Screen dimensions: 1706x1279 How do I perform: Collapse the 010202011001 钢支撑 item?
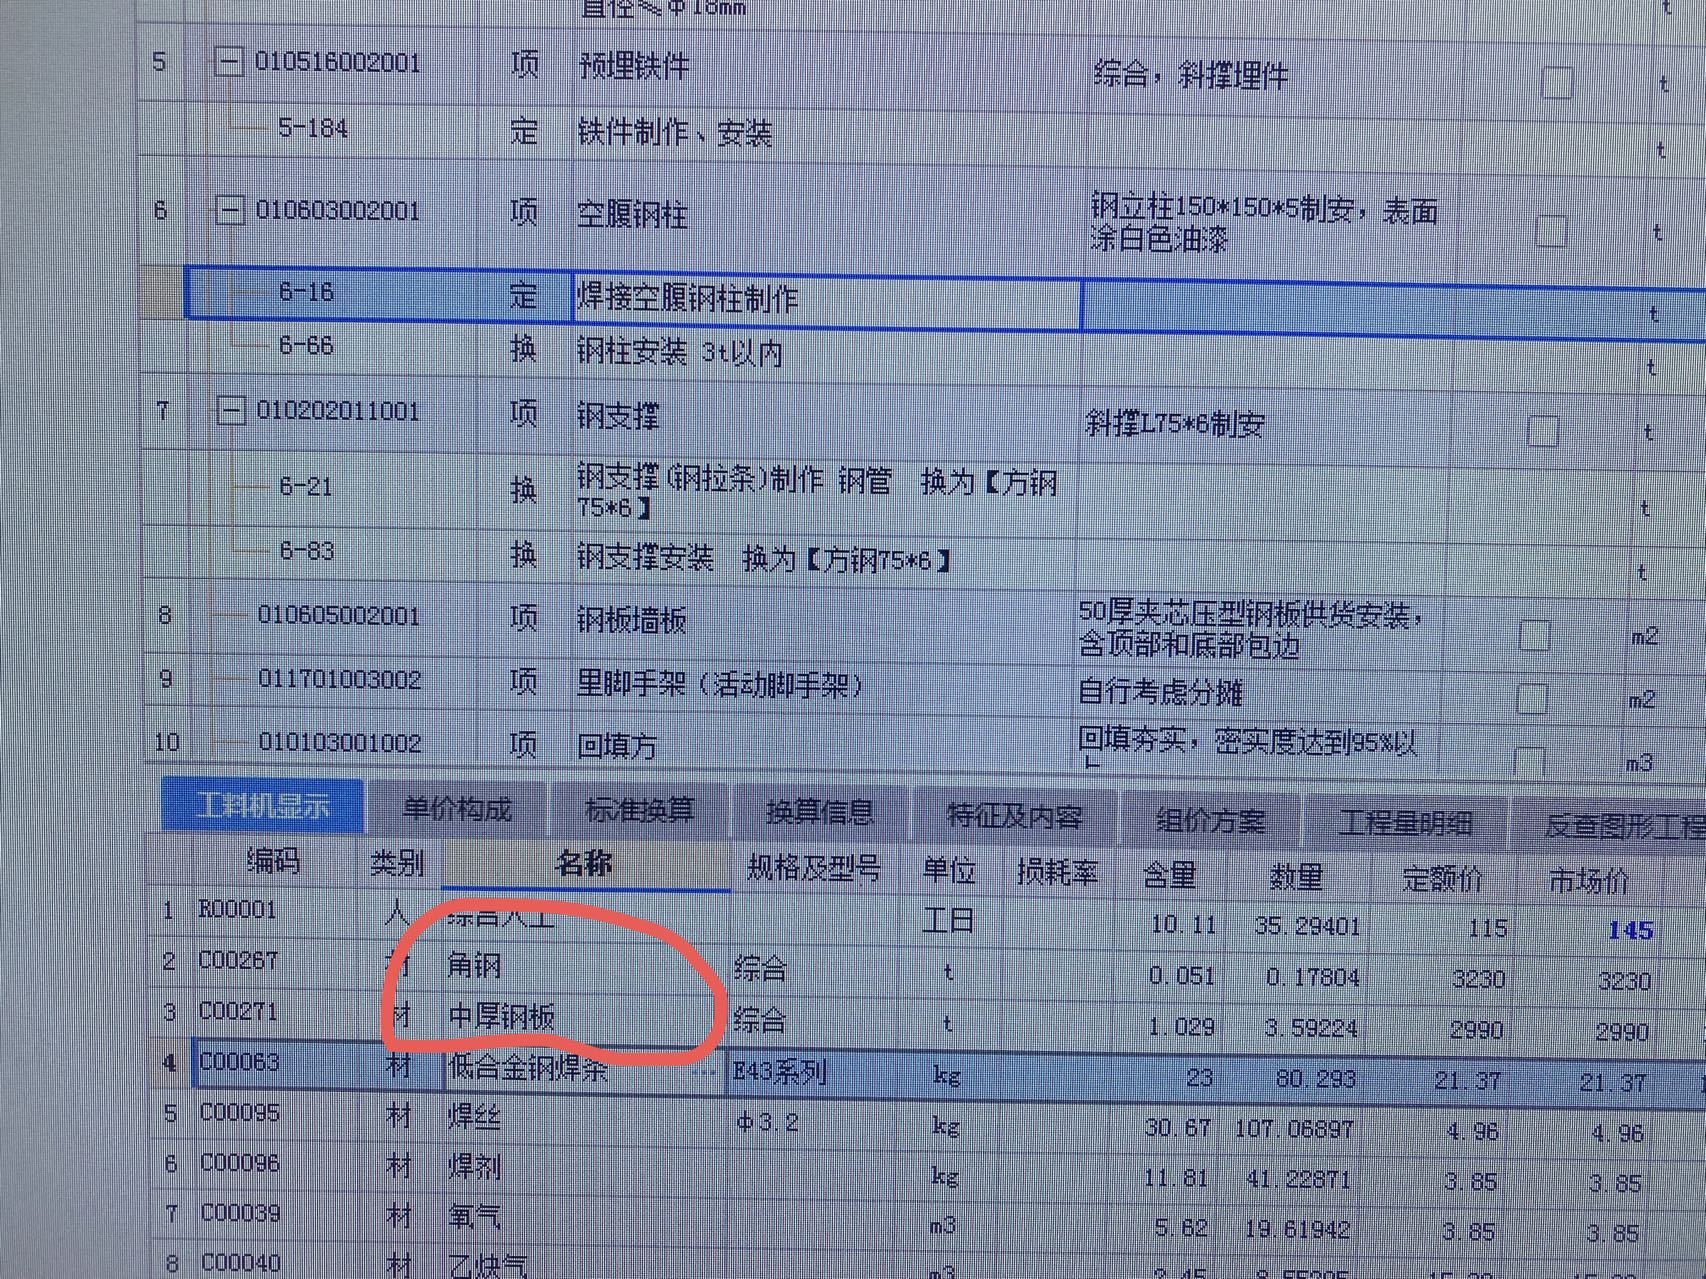(231, 410)
